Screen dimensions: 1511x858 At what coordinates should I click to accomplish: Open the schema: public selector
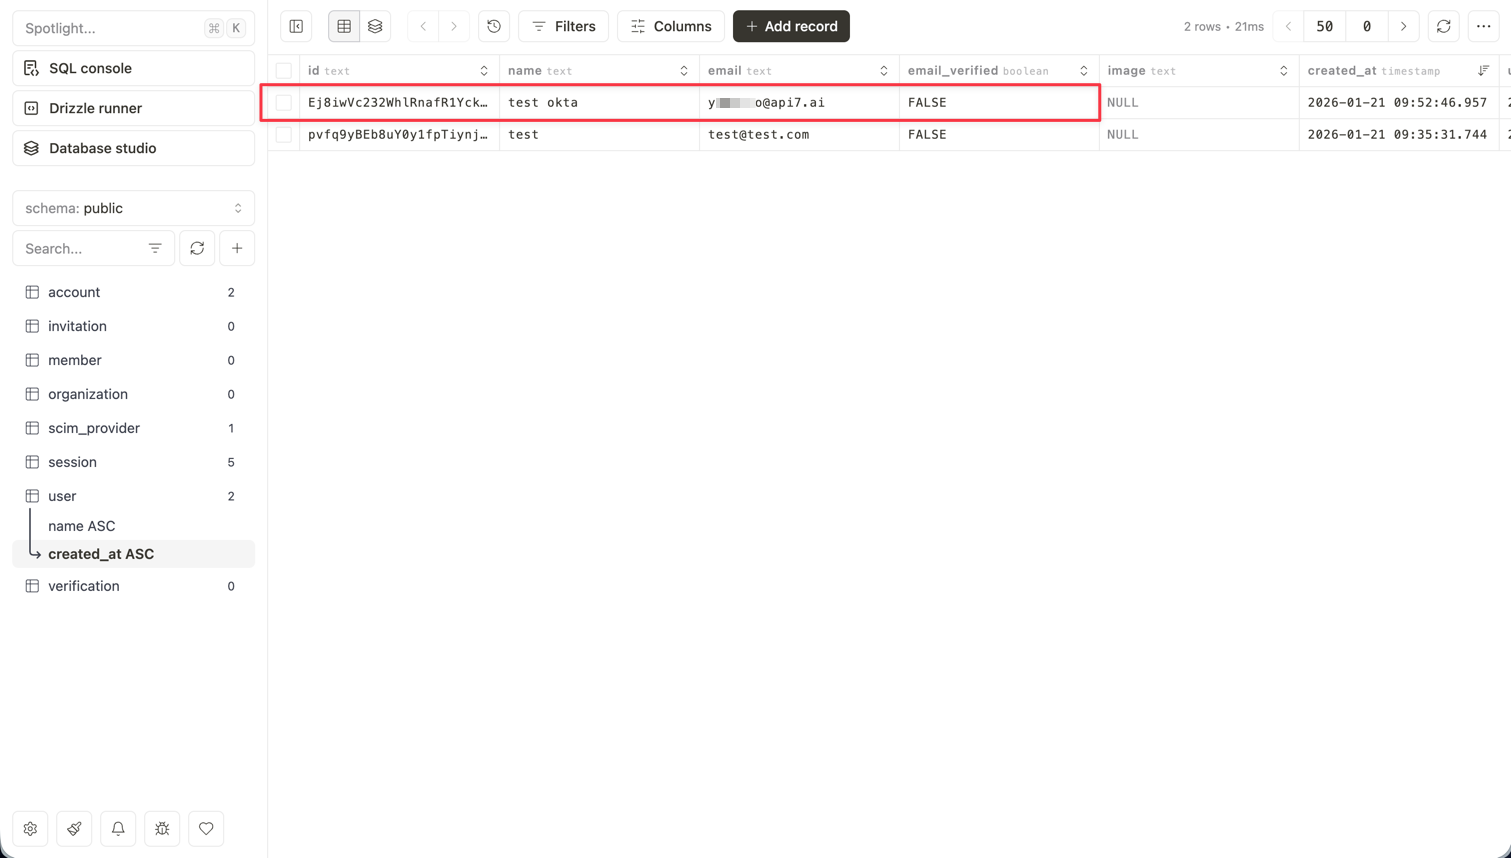coord(133,207)
